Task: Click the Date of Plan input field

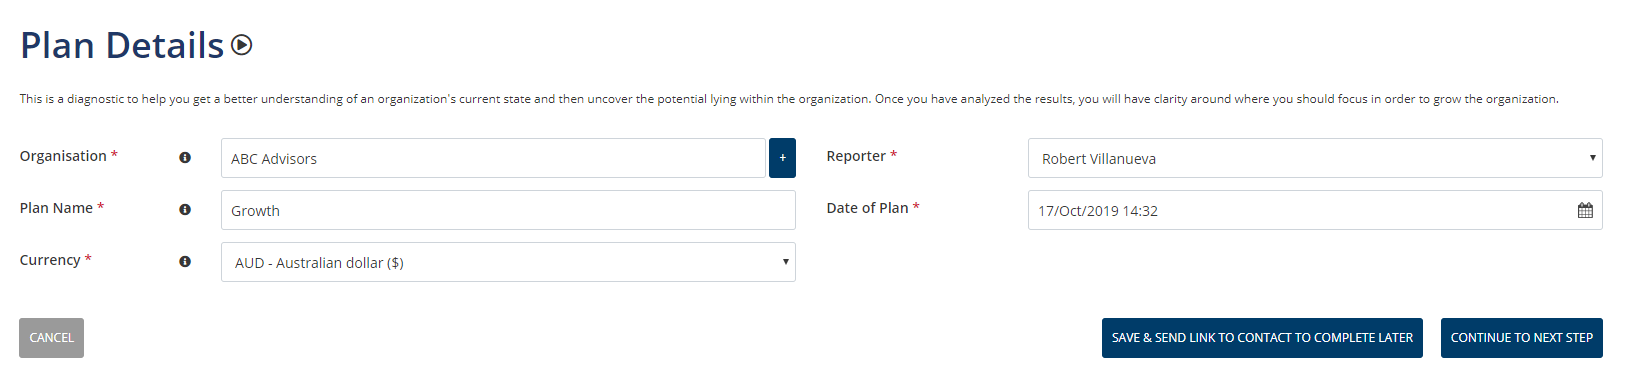Action: (1315, 210)
